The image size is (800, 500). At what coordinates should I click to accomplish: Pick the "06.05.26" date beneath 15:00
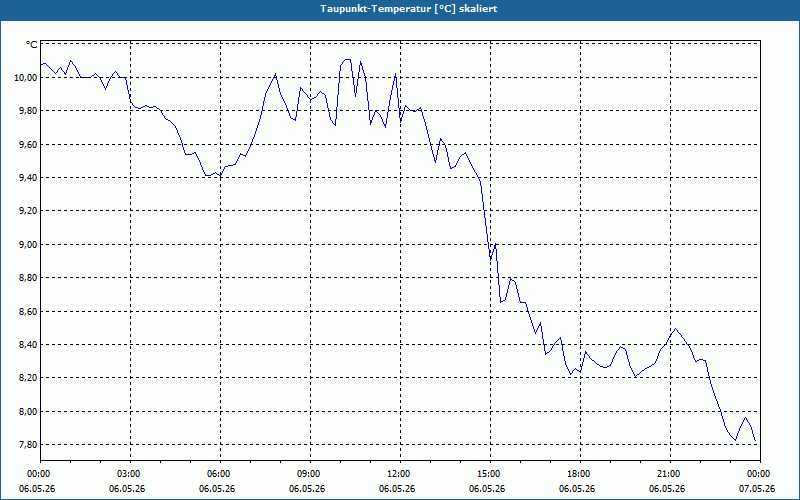(487, 489)
